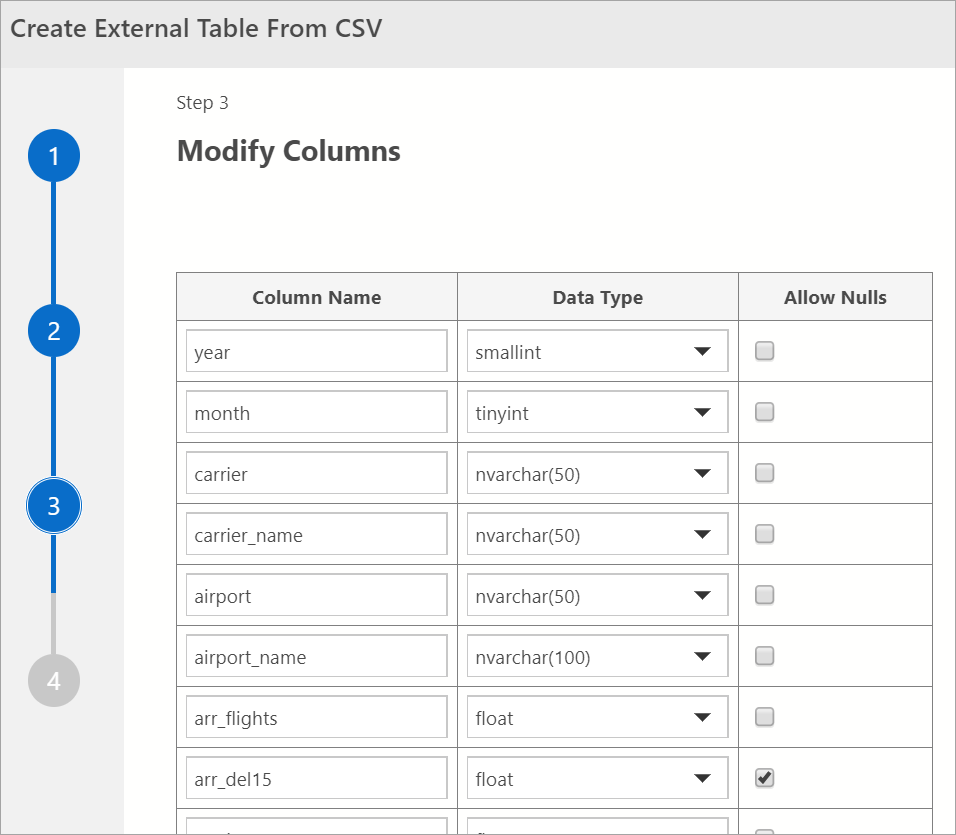Viewport: 956px width, 835px height.
Task: Select the active step 3 indicator
Action: point(53,505)
